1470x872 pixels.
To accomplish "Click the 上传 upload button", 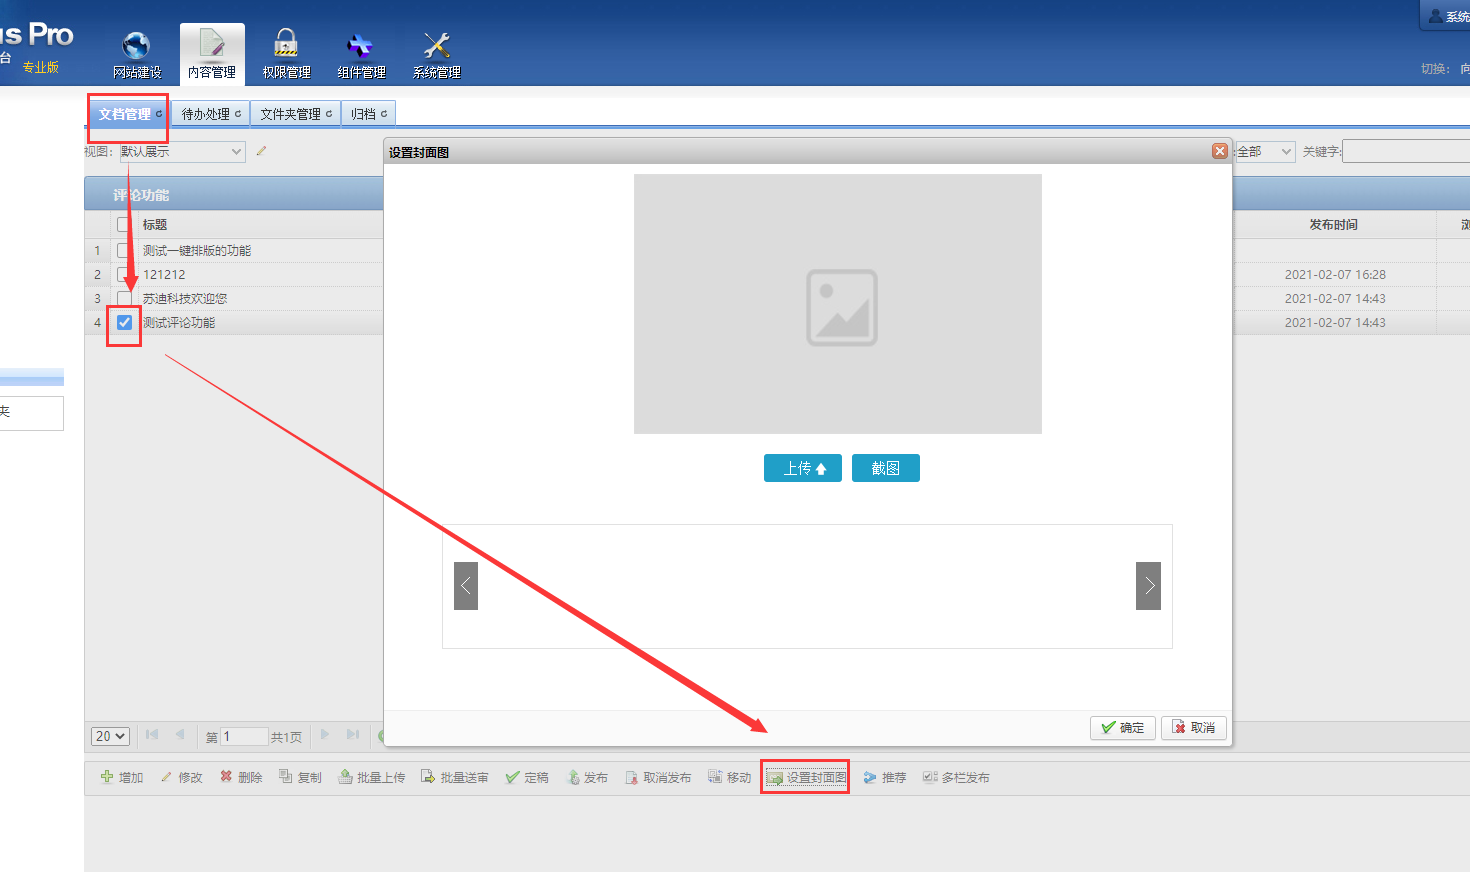I will (803, 468).
